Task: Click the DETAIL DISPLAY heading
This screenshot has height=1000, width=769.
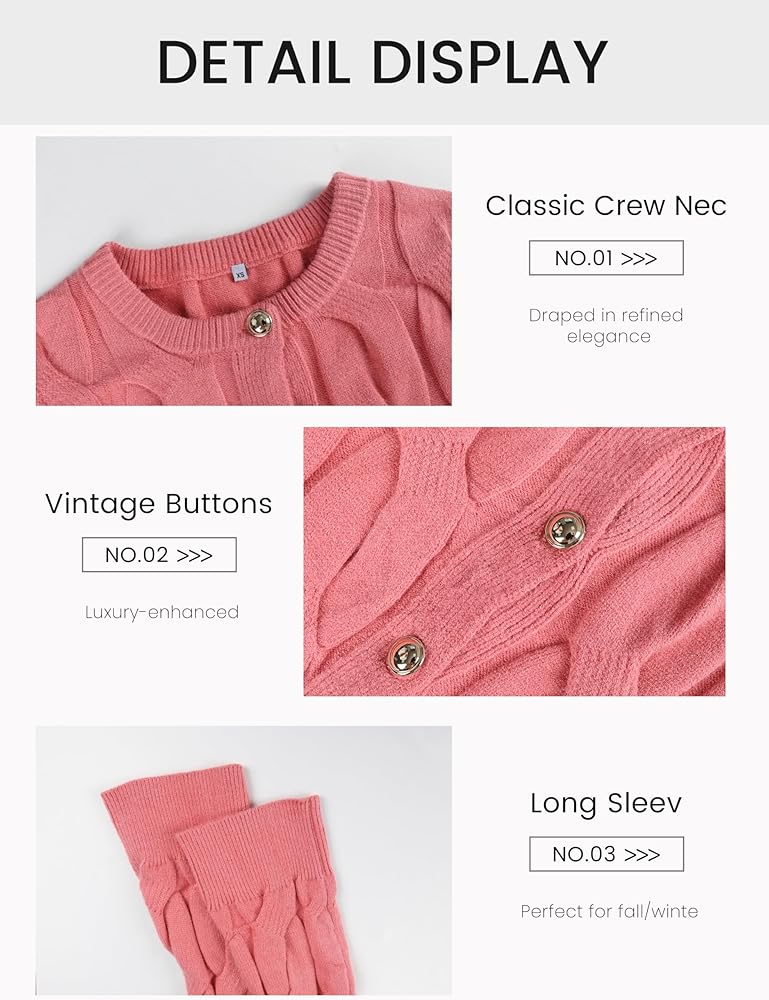Action: click(383, 62)
